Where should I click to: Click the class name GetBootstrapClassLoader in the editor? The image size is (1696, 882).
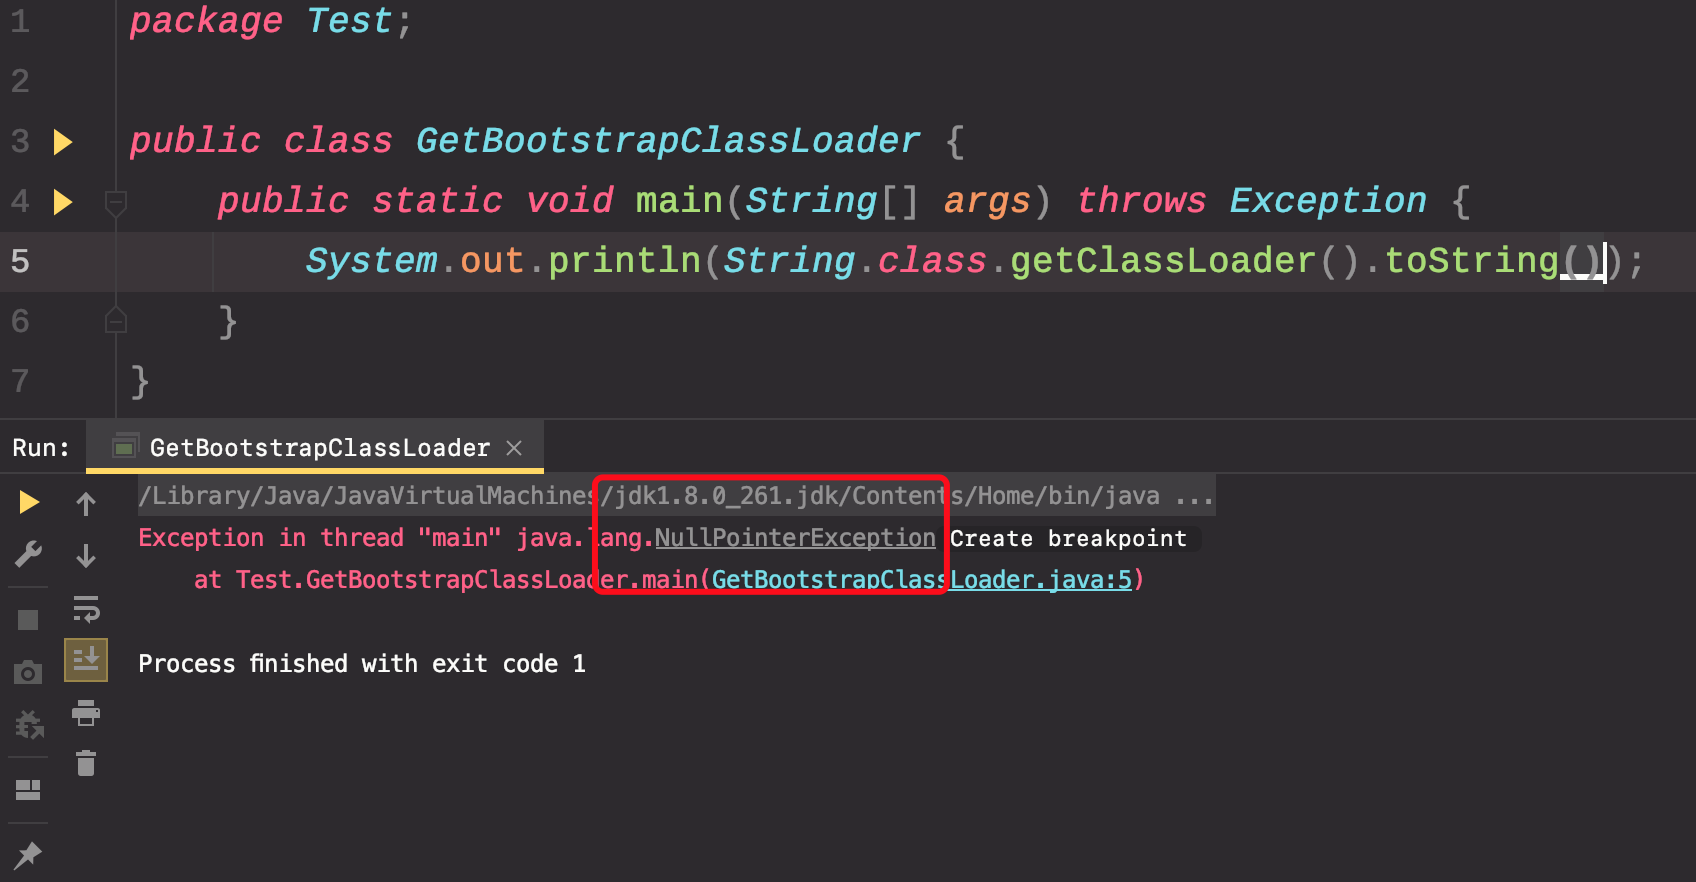pyautogui.click(x=668, y=141)
